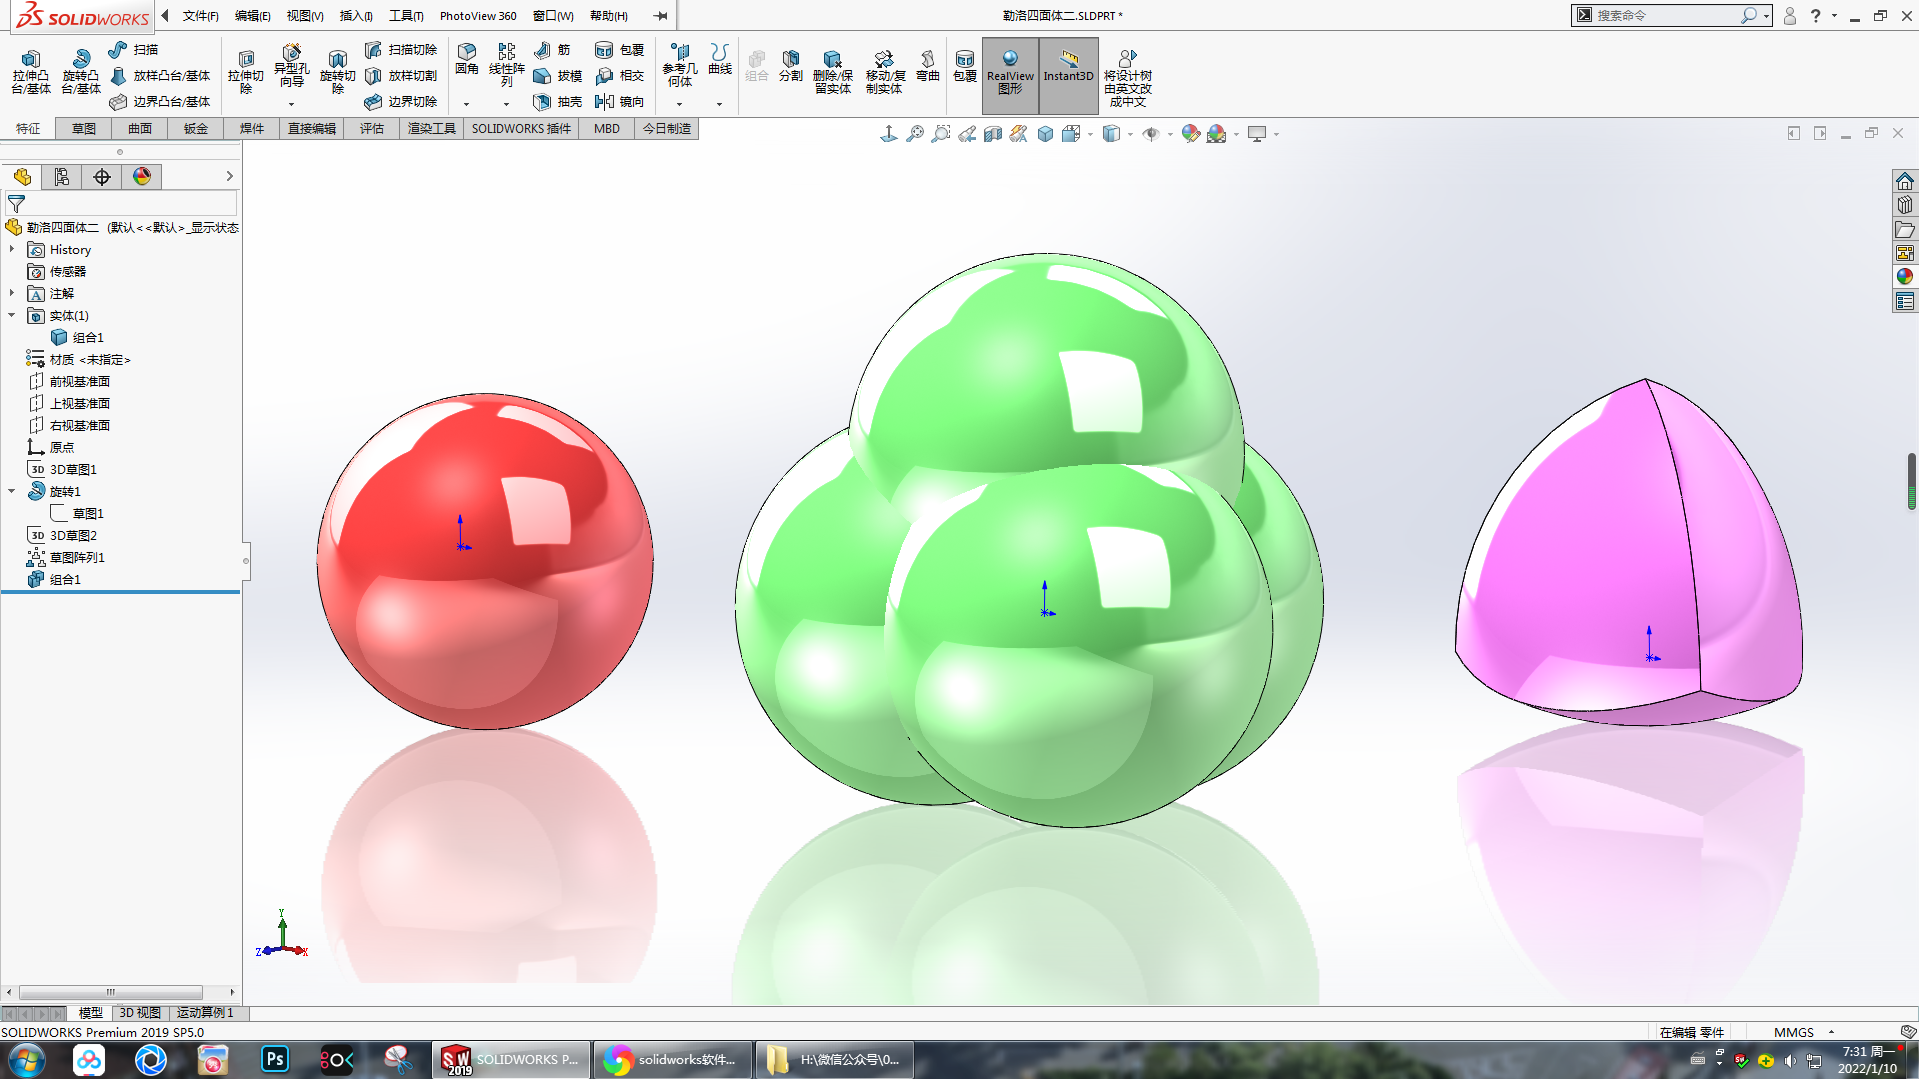This screenshot has width=1919, height=1079.
Task: Click the 移动/复制实体 move copy bodies tool
Action: [x=885, y=72]
